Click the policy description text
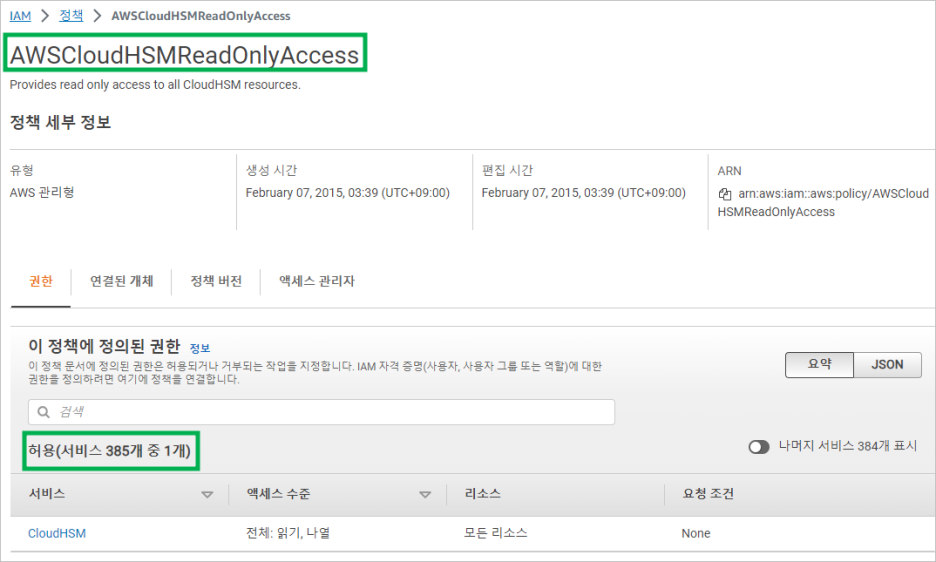Viewport: 936px width, 562px height. pos(155,85)
